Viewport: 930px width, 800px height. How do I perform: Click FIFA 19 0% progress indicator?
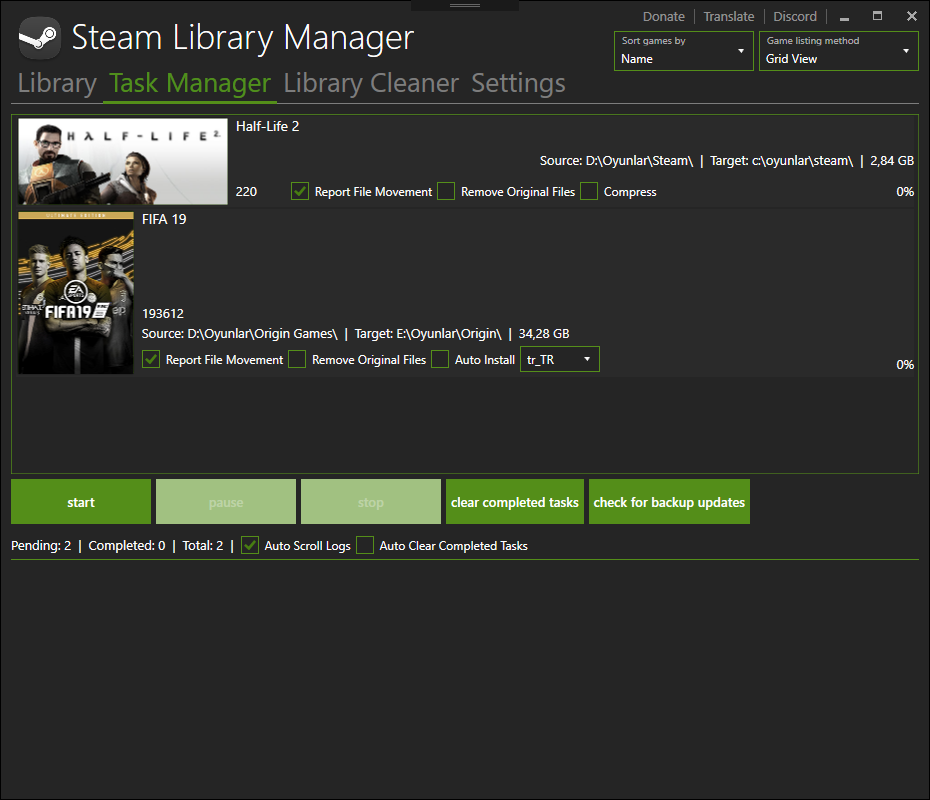905,365
